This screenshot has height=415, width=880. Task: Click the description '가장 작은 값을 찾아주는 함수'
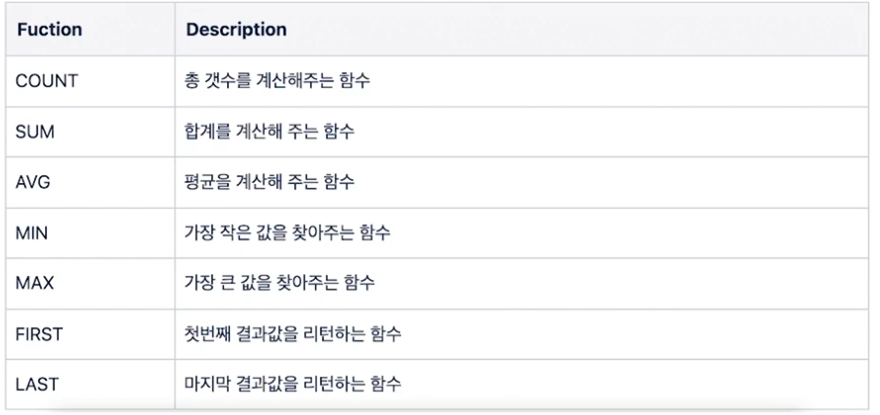click(287, 232)
